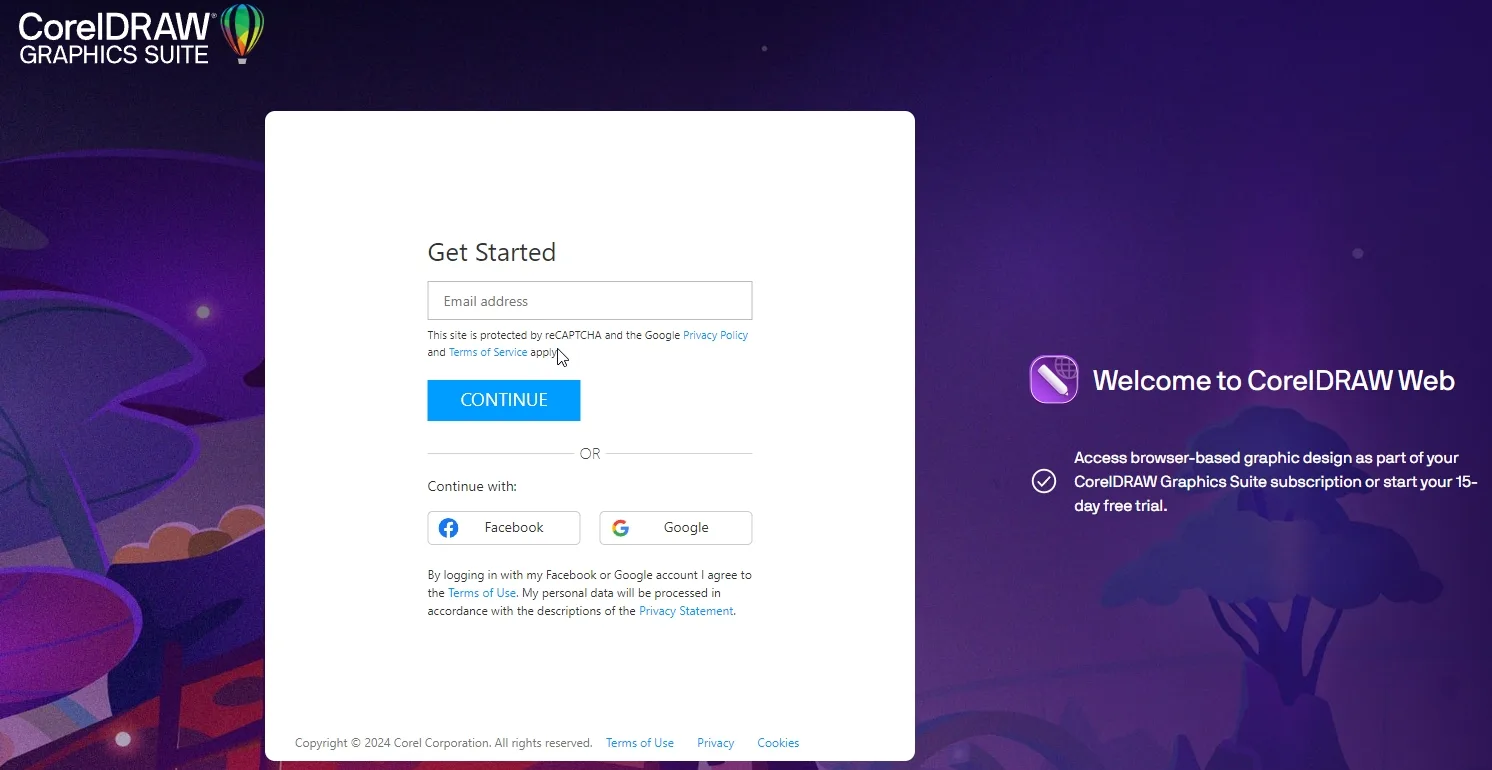The image size is (1492, 770).
Task: Click the CorelDRAW balloon logo icon
Action: click(x=242, y=33)
